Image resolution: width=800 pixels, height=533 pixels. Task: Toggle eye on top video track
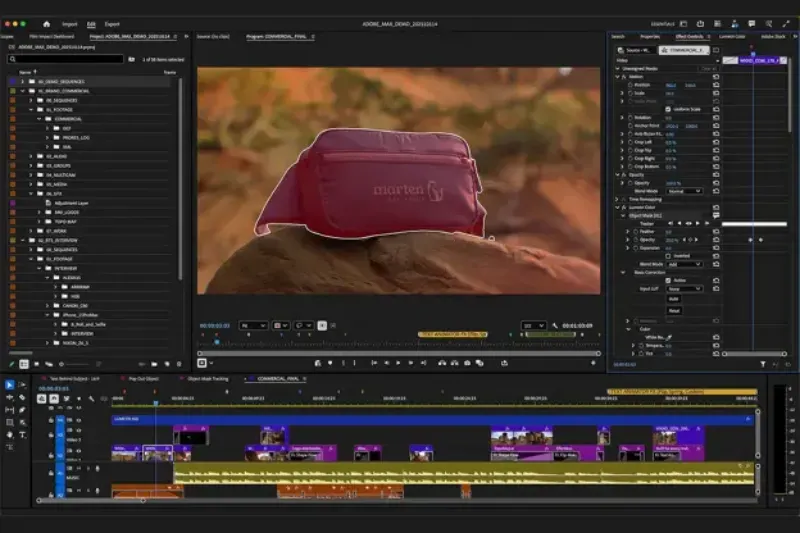(x=79, y=420)
